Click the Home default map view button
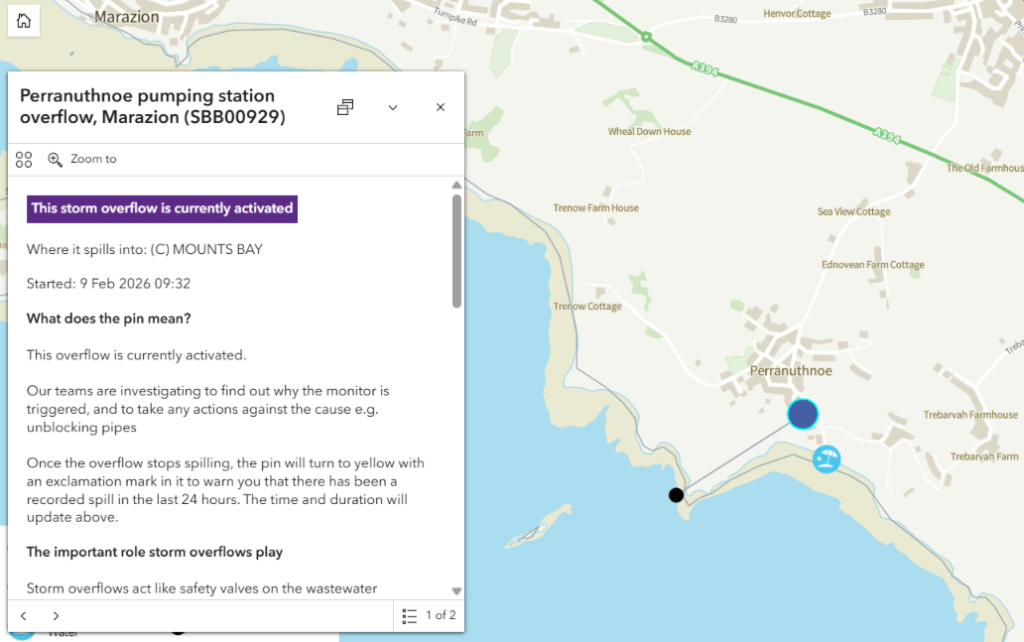Screen dimensions: 1024x642 pyautogui.click(x=24, y=21)
